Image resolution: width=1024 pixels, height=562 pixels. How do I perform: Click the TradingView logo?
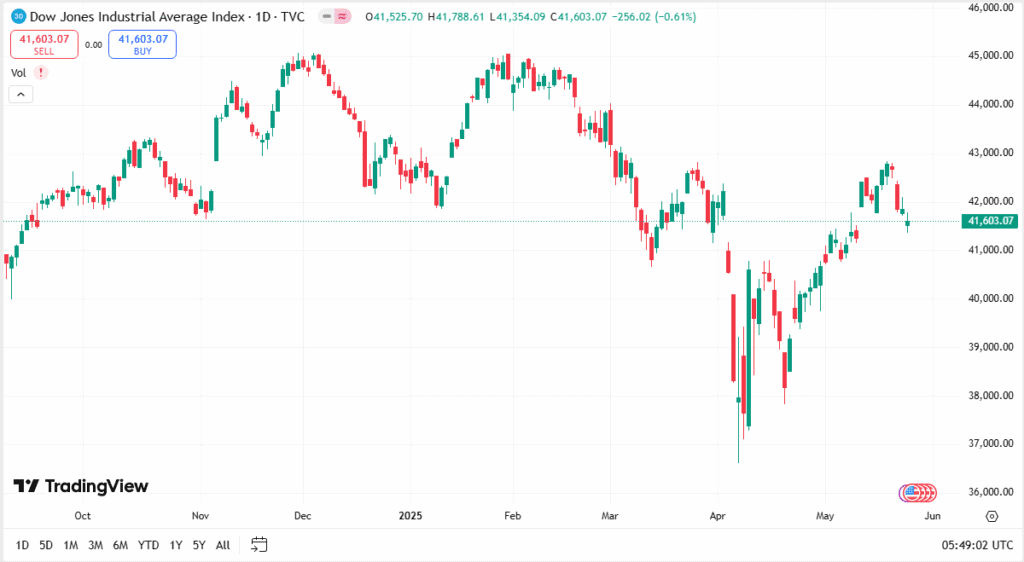pos(81,486)
